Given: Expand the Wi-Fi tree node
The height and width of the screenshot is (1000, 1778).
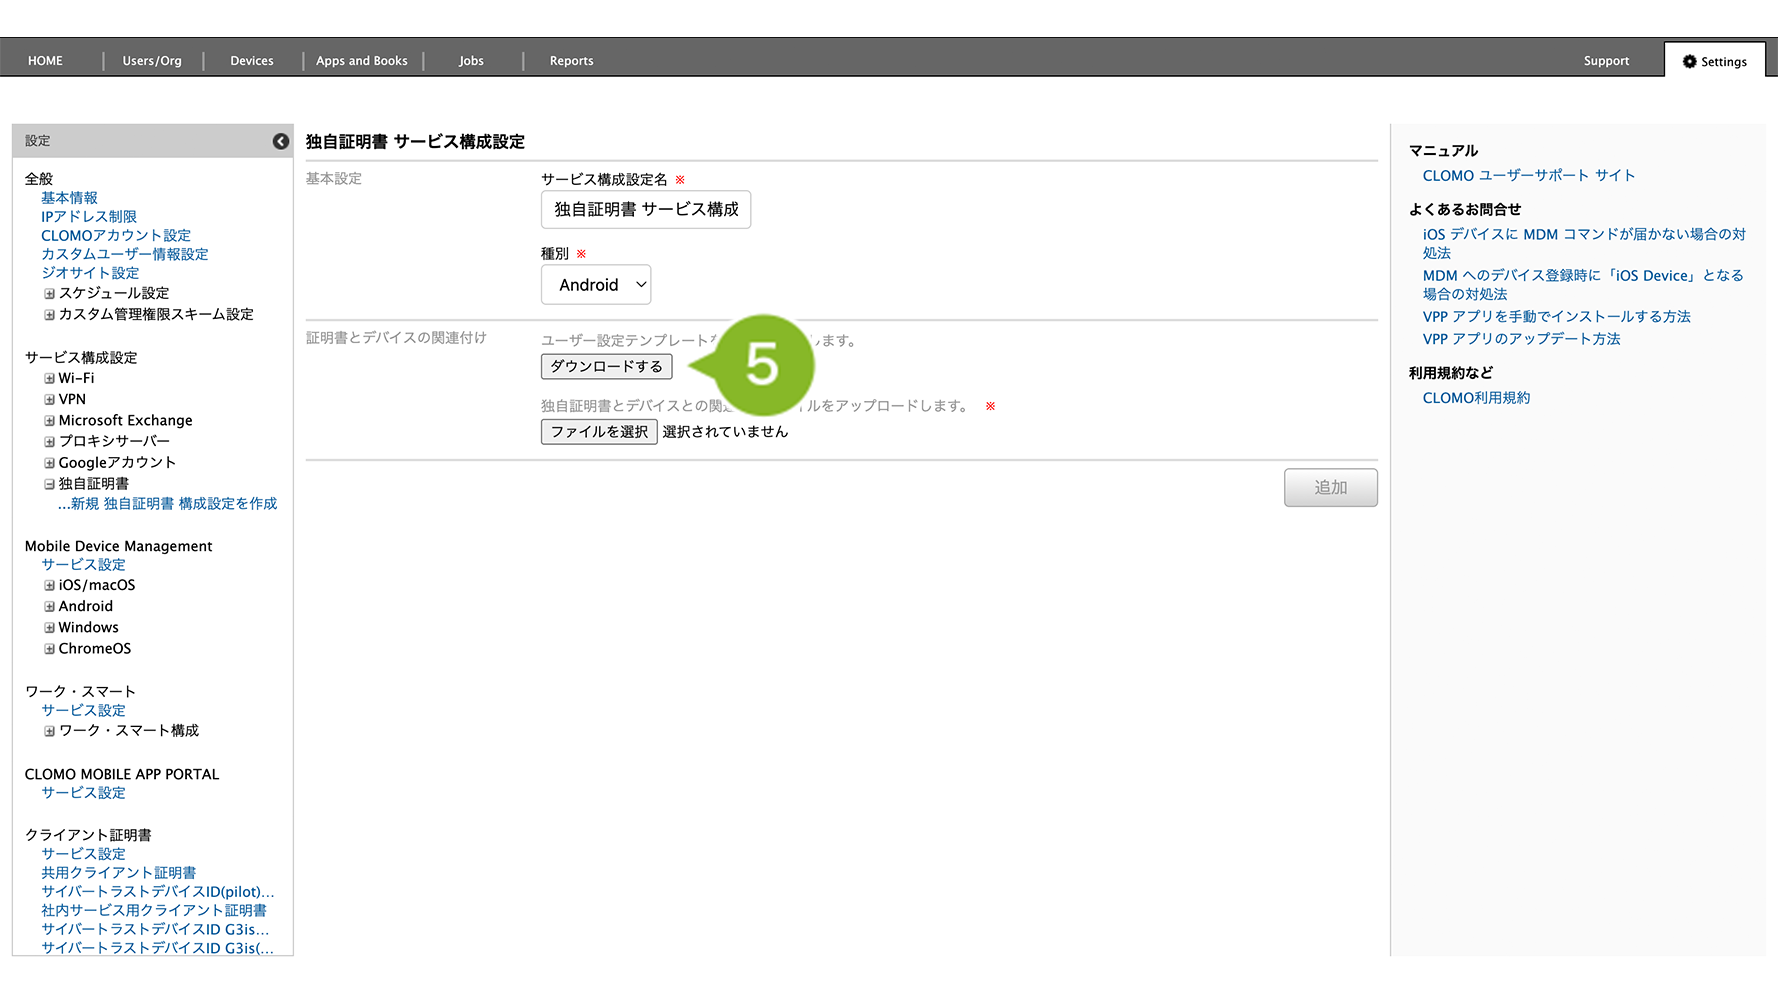Looking at the screenshot, I should 49,379.
